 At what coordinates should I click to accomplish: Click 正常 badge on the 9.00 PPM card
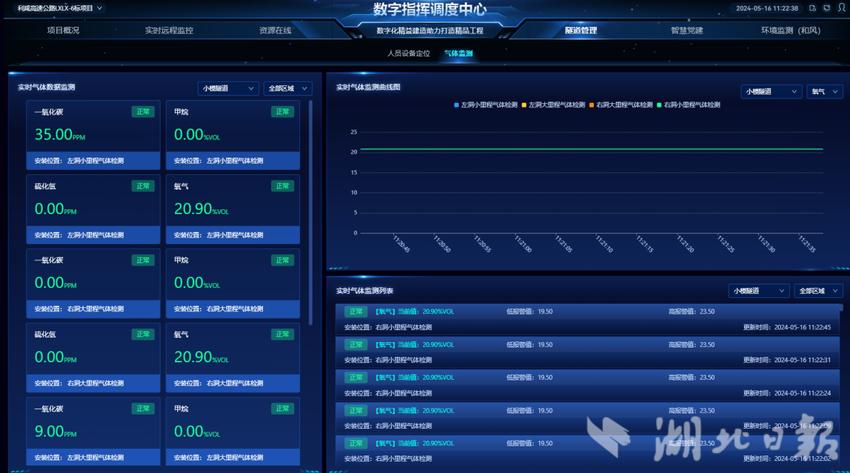pyautogui.click(x=143, y=409)
